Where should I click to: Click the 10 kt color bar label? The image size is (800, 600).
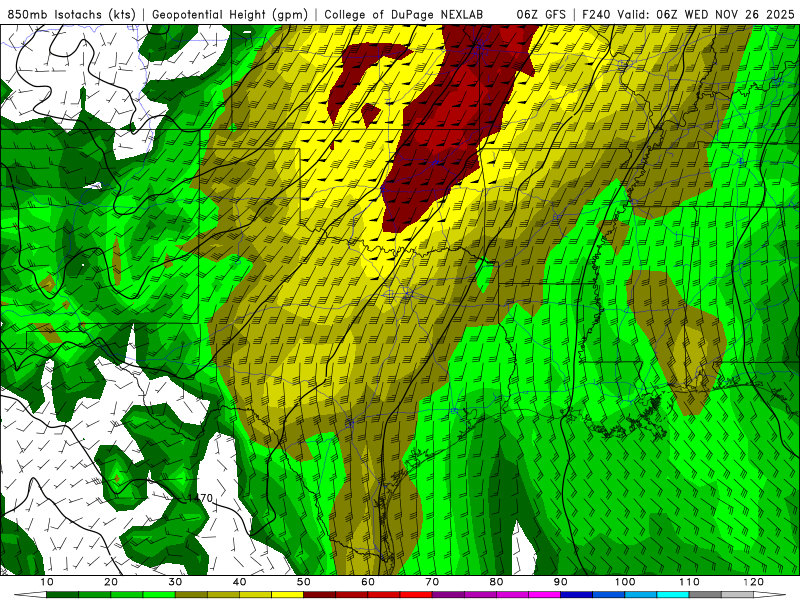click(x=46, y=582)
